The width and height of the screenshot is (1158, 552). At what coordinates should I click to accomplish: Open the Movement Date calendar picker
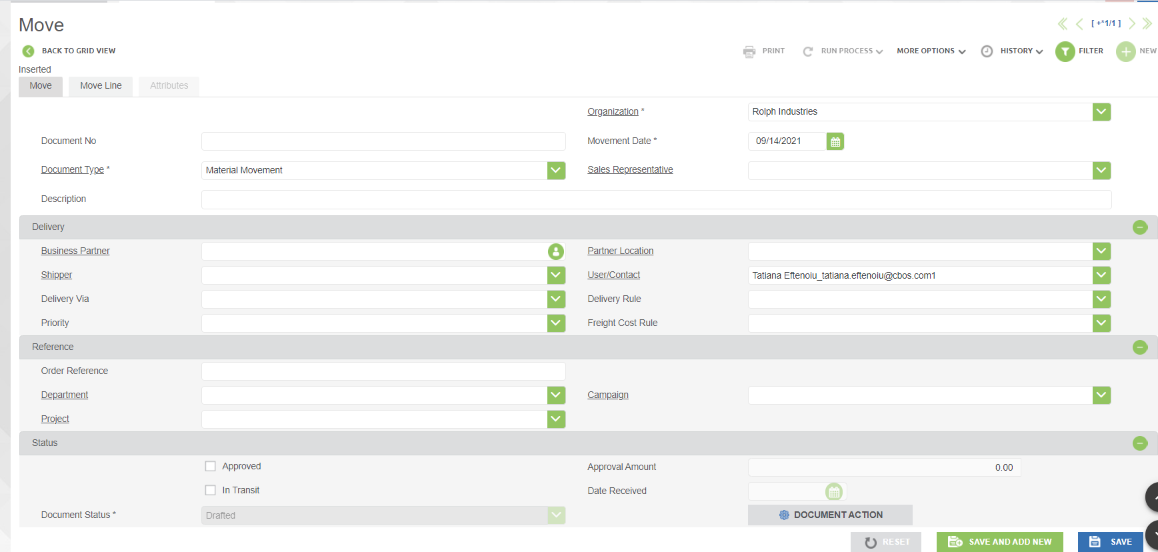(836, 142)
